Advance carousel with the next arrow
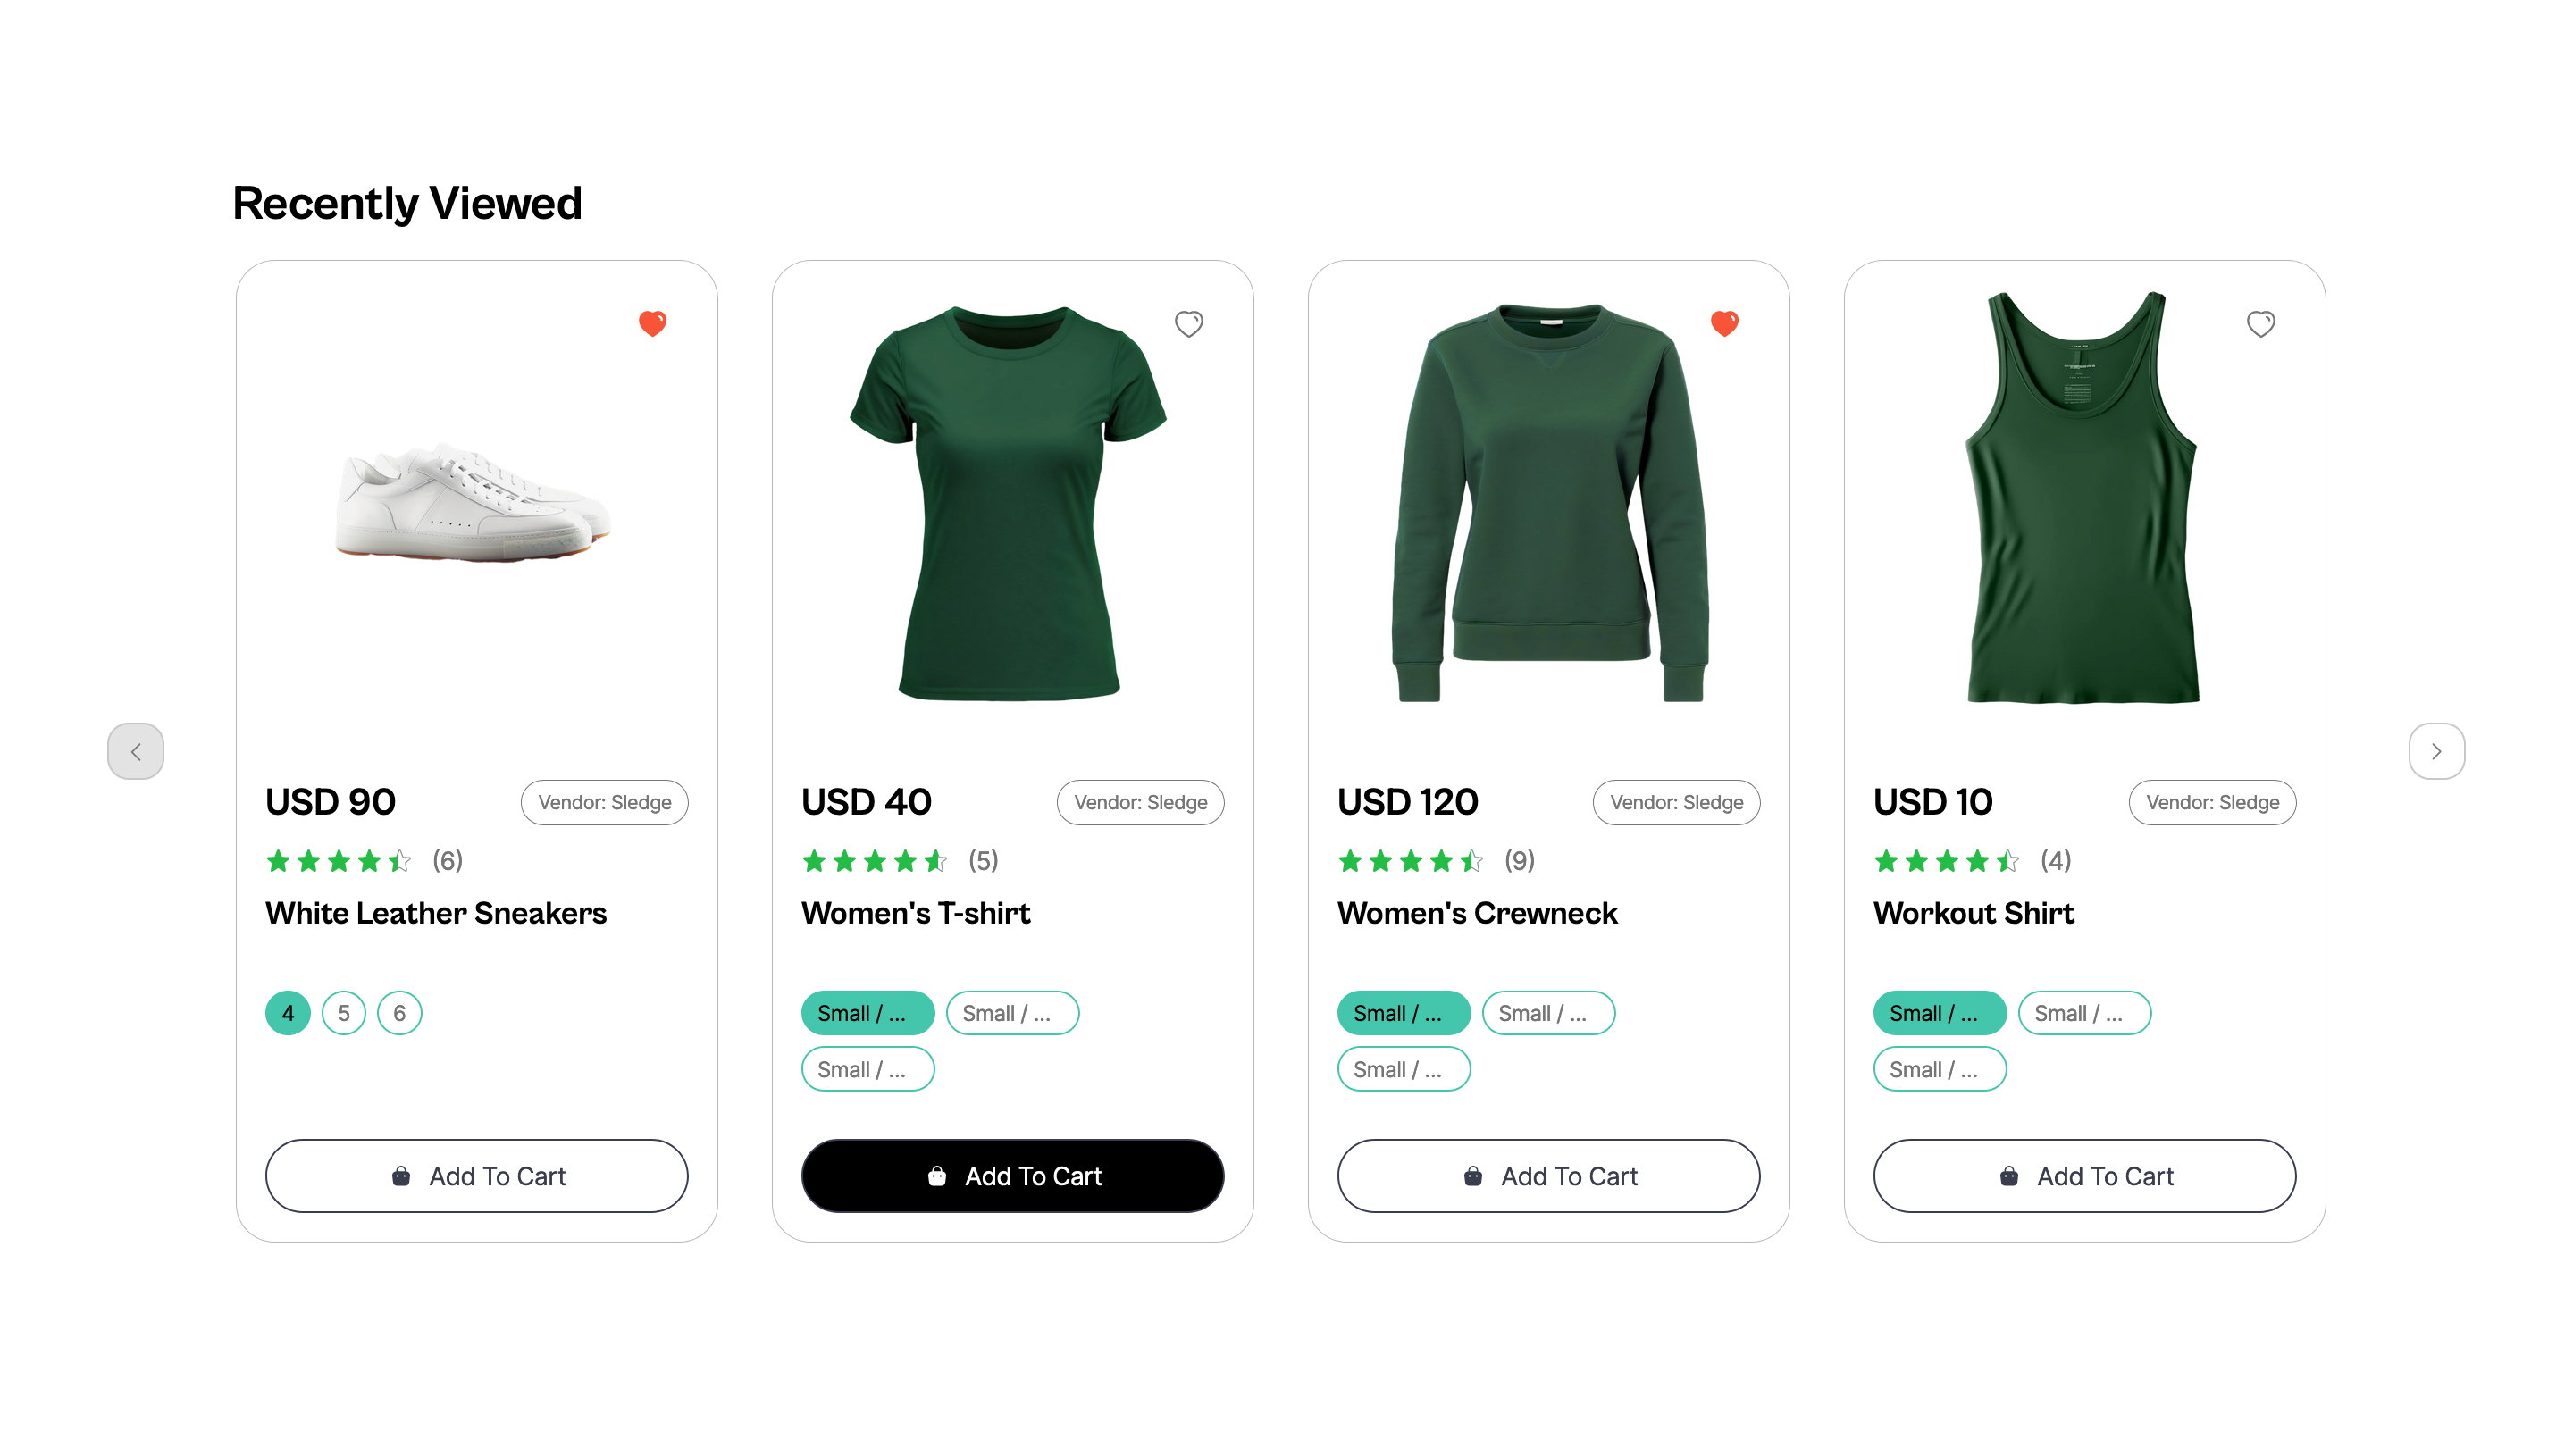 click(2436, 751)
